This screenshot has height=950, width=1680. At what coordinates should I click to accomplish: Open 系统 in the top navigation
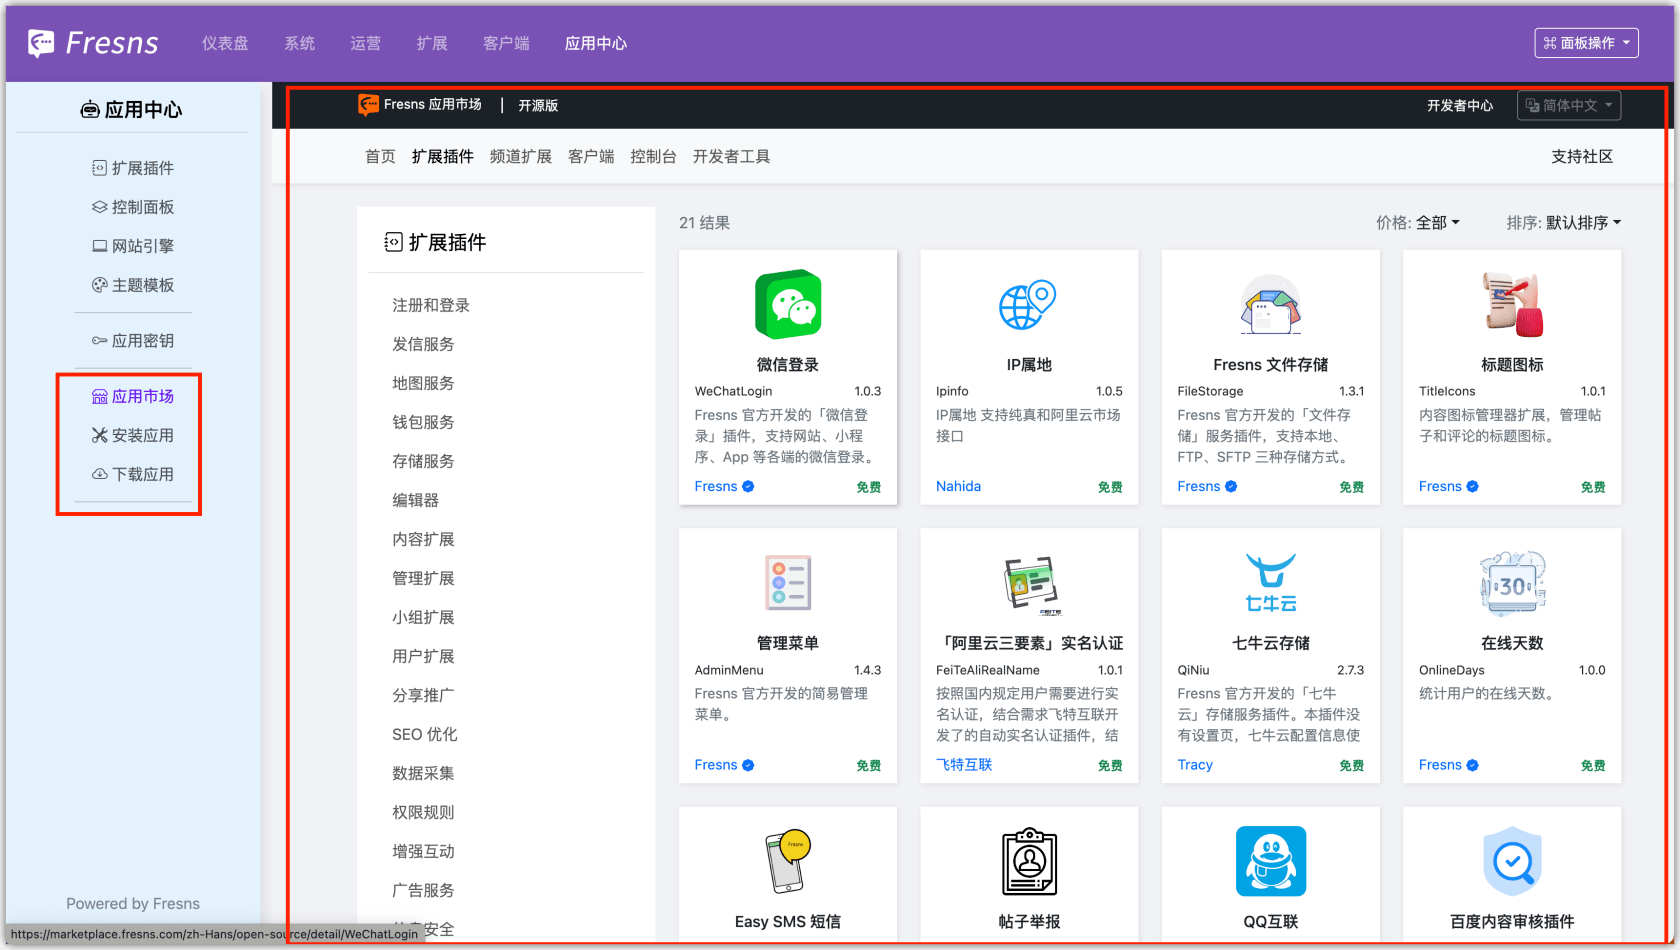pyautogui.click(x=300, y=43)
